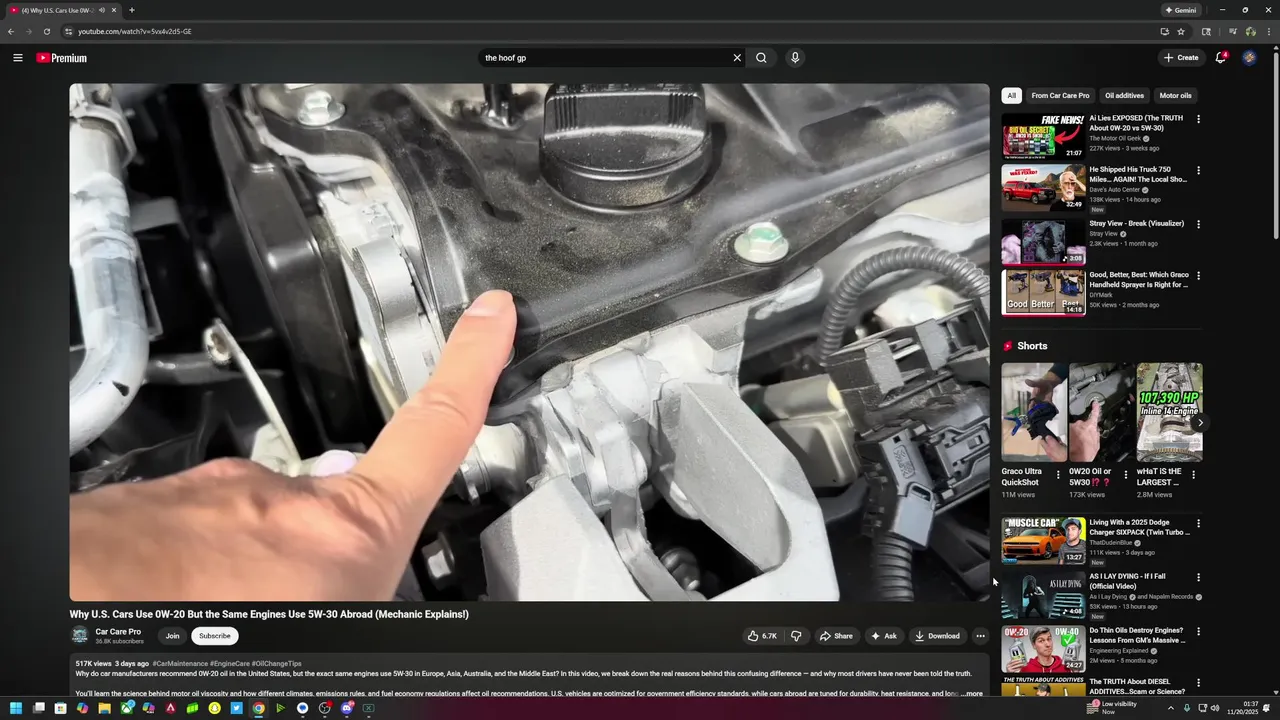Select the 'All' filter chip
Image resolution: width=1280 pixels, height=720 pixels.
tap(1011, 96)
